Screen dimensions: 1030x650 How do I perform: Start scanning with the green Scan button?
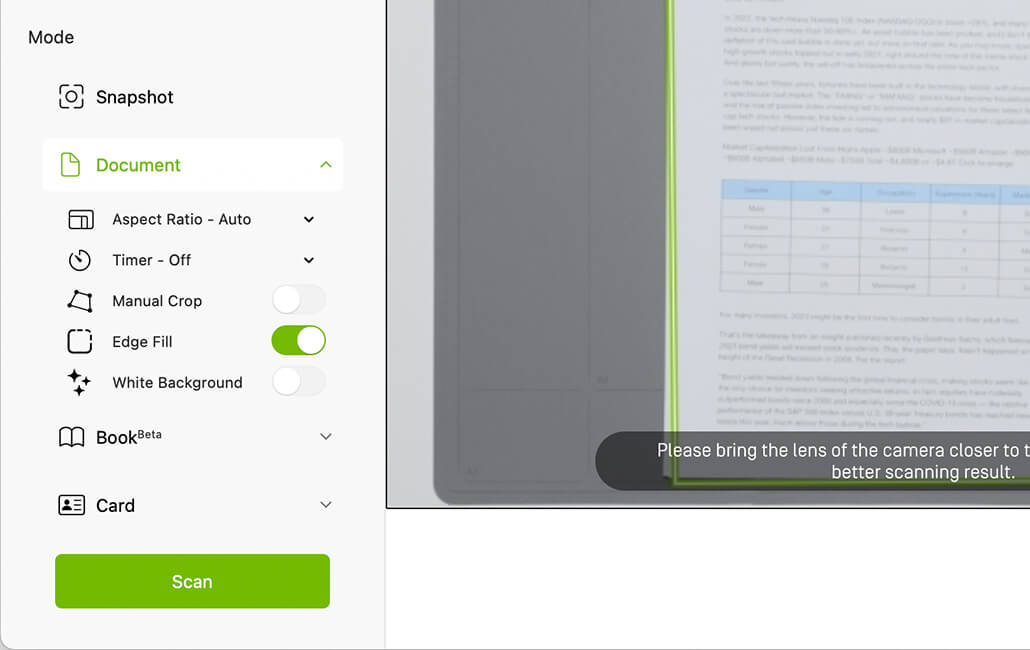click(x=192, y=581)
